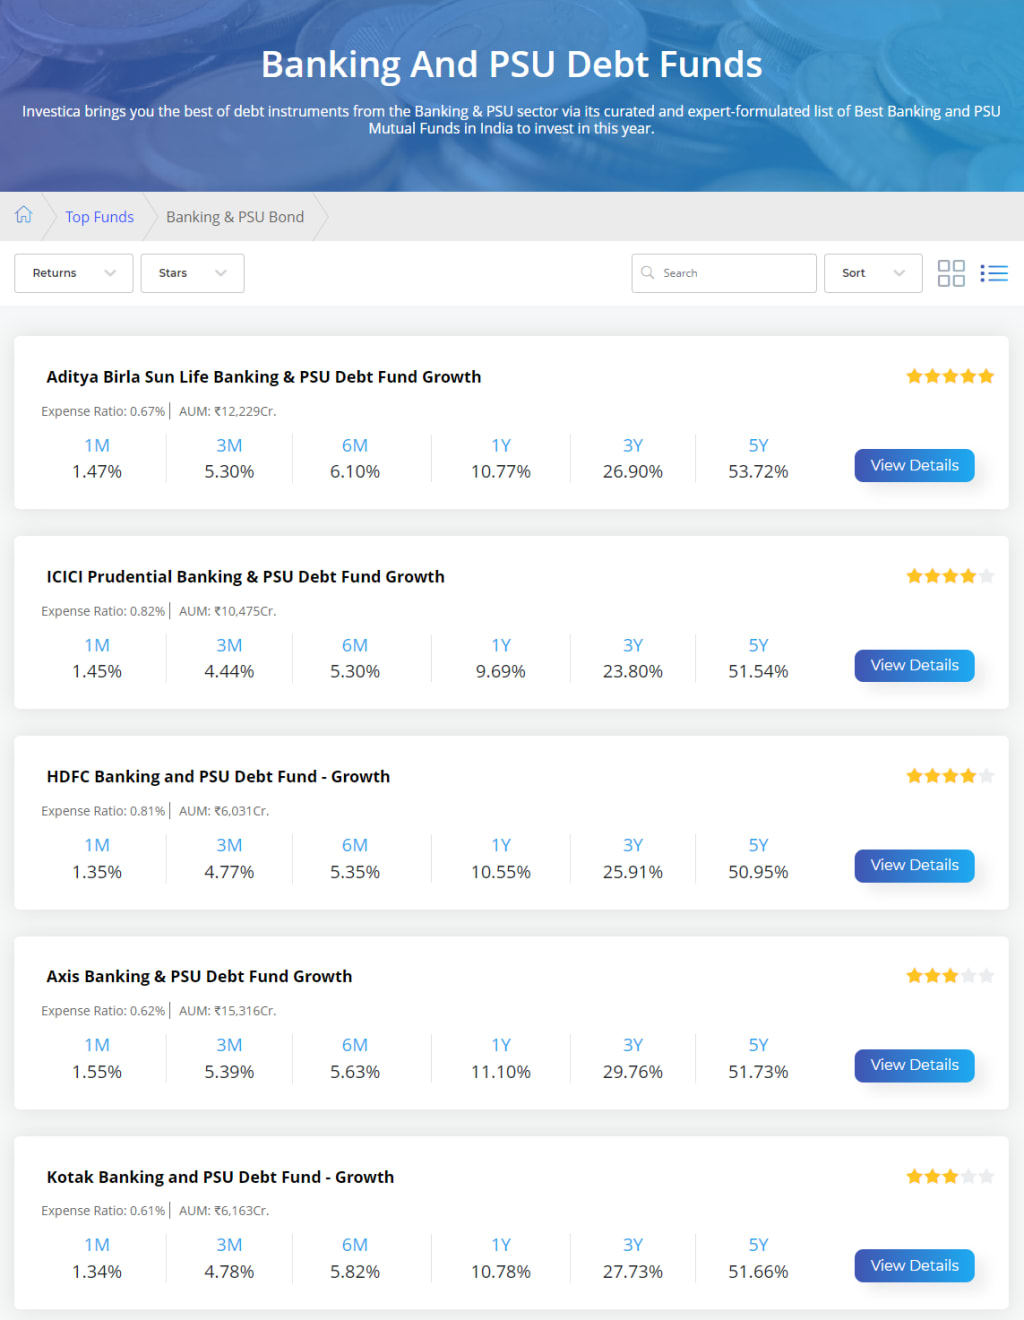Click ICICI 3Y return 23.80%
Viewport: 1024px width, 1320px height.
point(633,672)
